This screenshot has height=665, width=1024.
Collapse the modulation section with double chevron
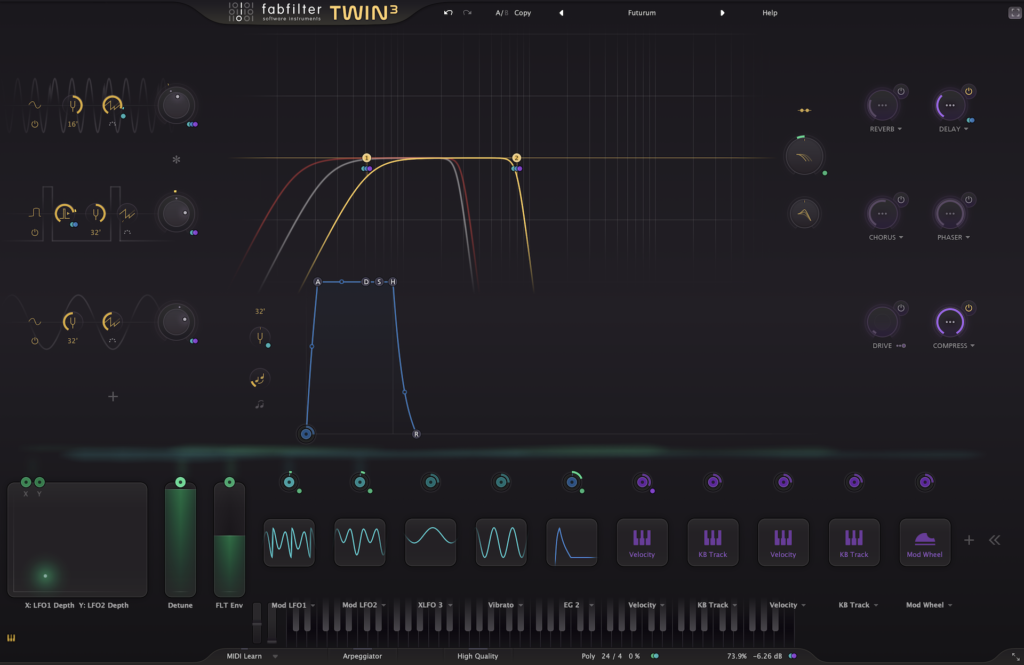[994, 540]
